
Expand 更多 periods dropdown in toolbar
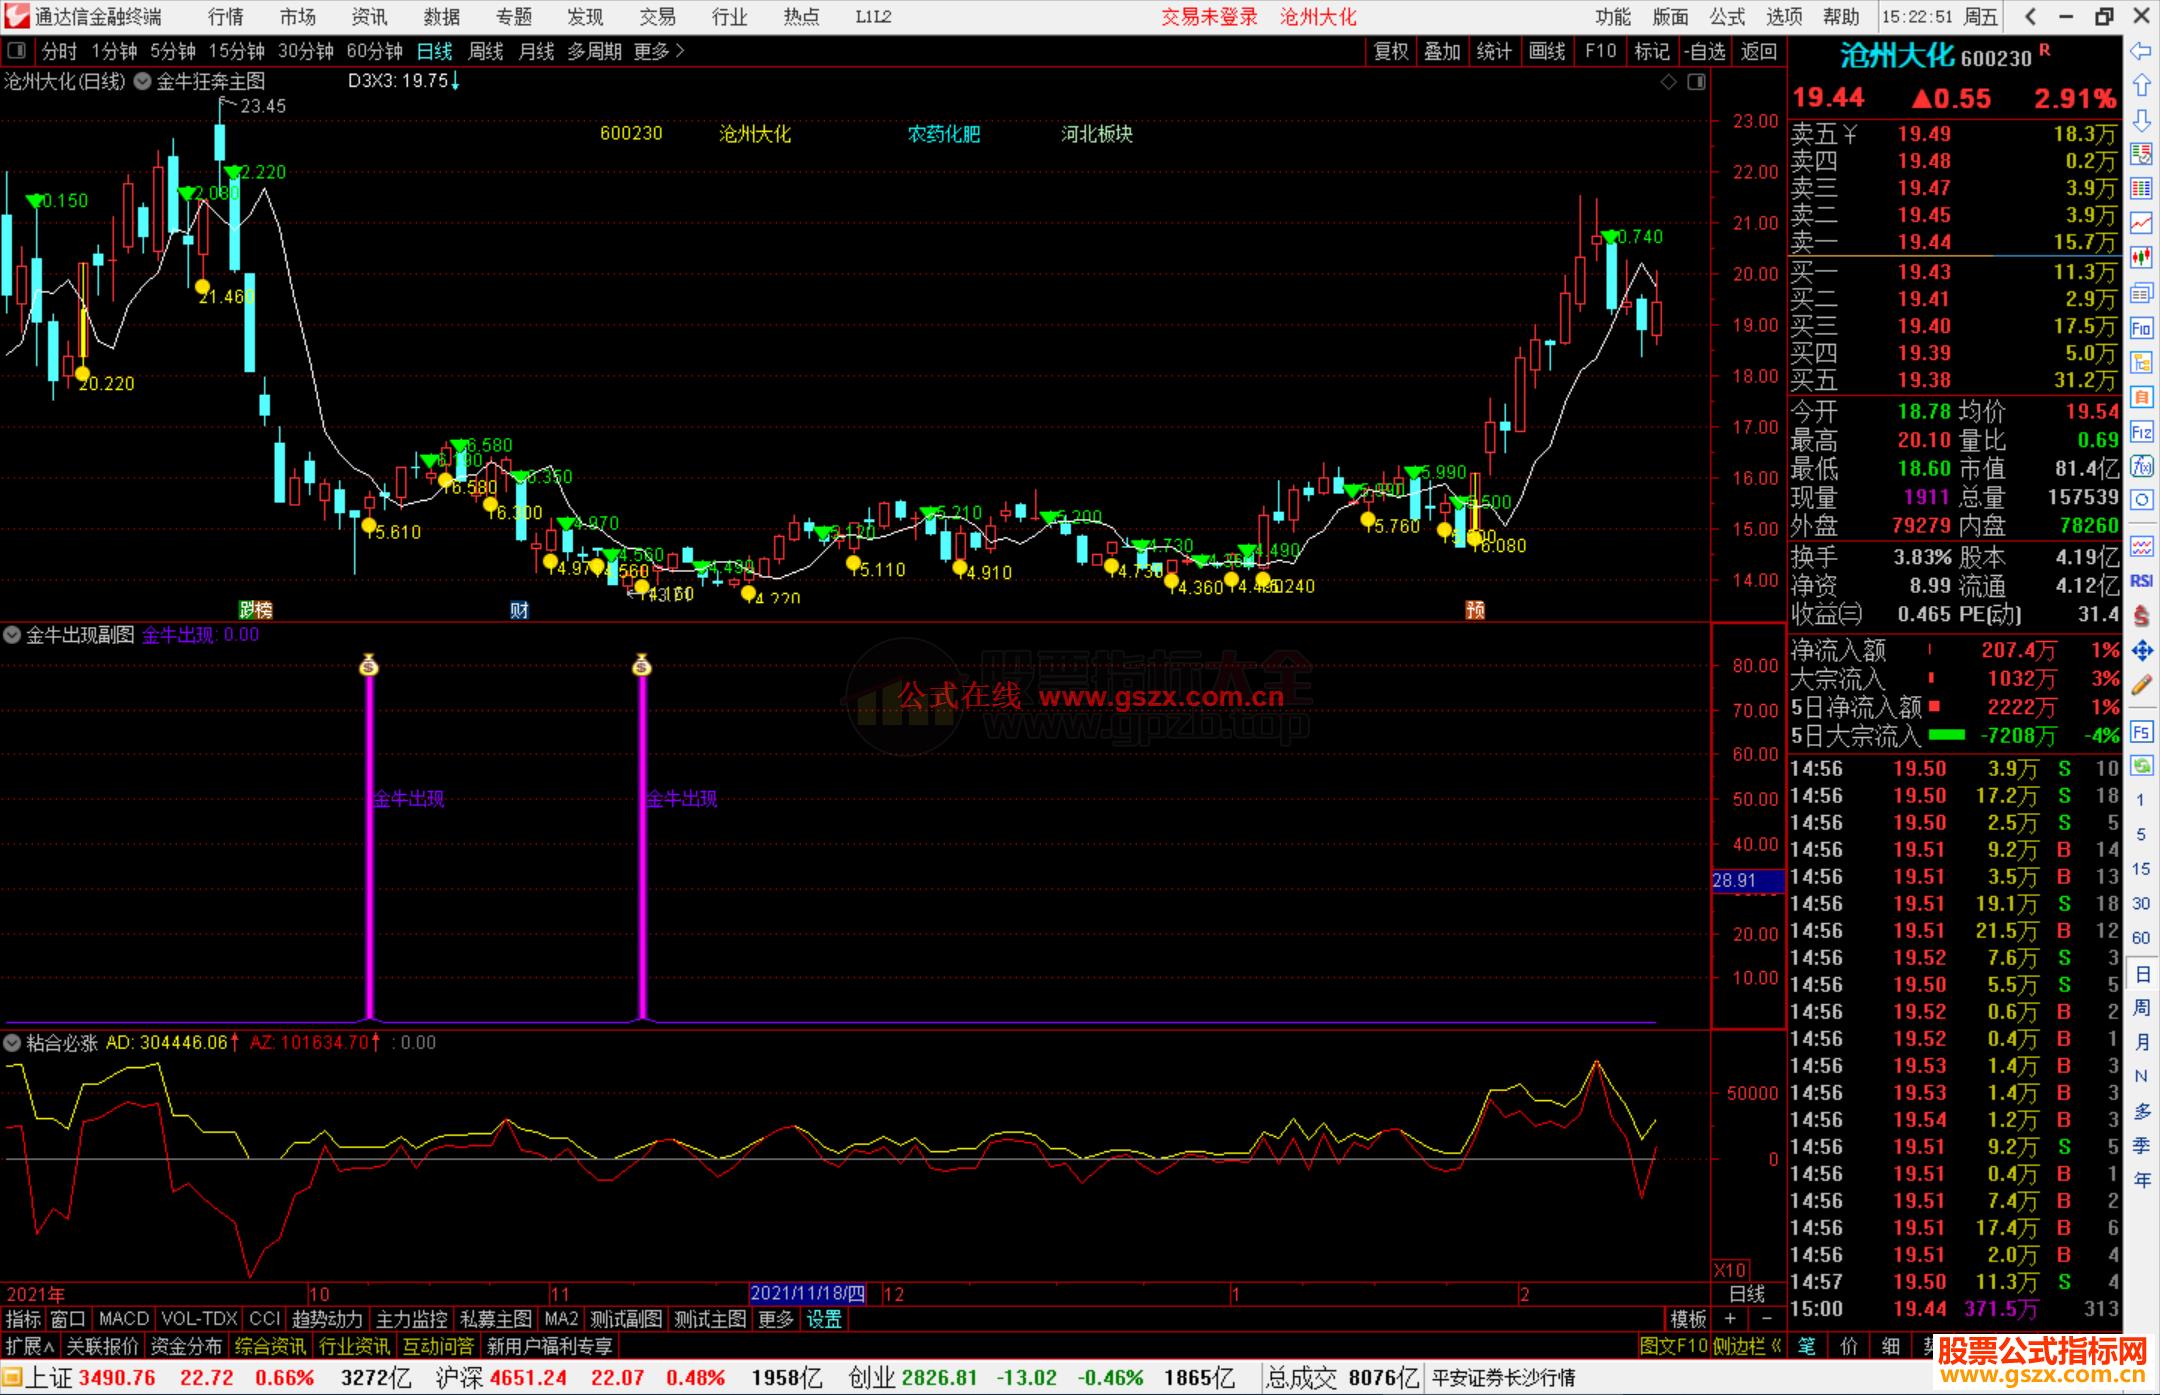pyautogui.click(x=659, y=51)
